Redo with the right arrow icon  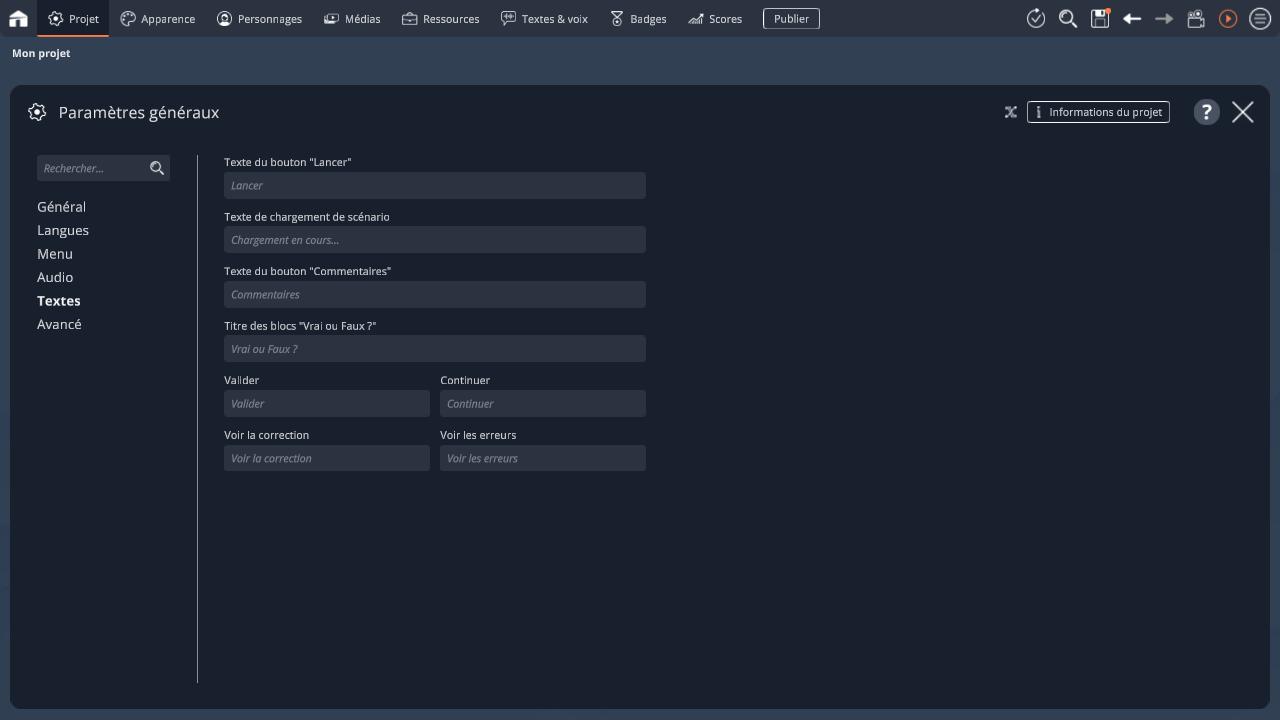pyautogui.click(x=1164, y=18)
